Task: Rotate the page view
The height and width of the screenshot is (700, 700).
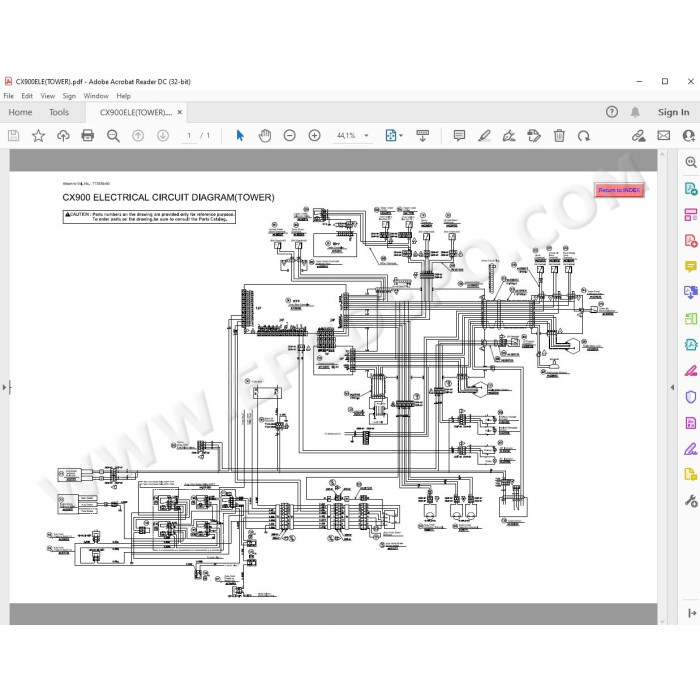Action: 583,136
